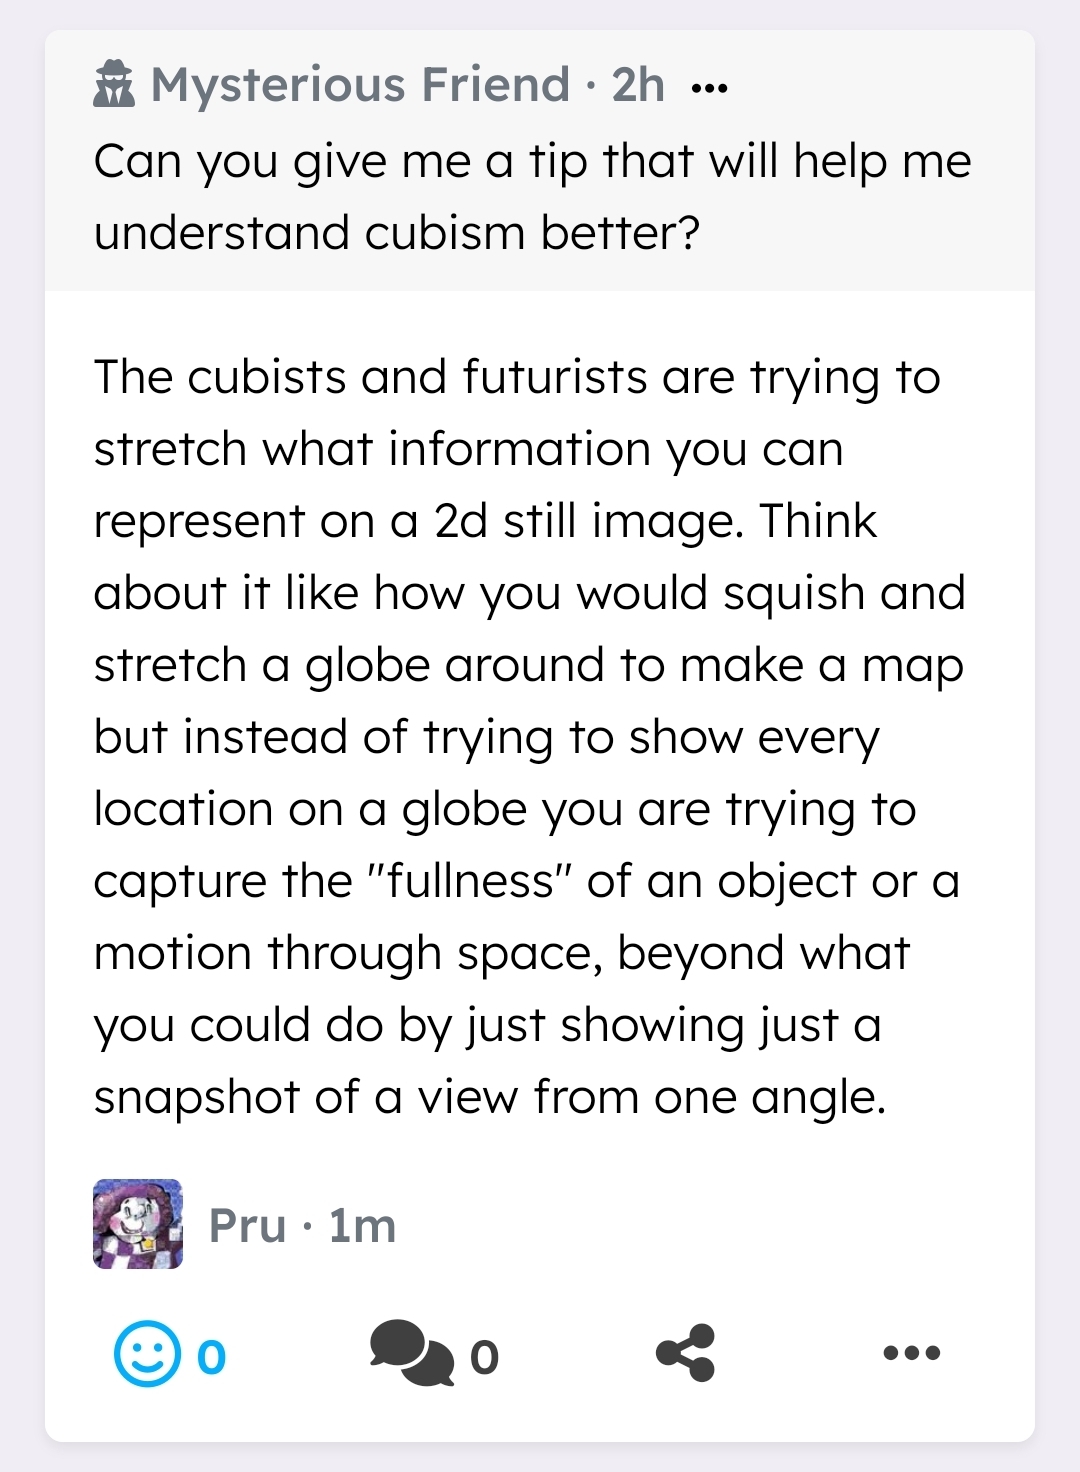
Task: Open the Mysterious Friend profile name
Action: [x=360, y=85]
